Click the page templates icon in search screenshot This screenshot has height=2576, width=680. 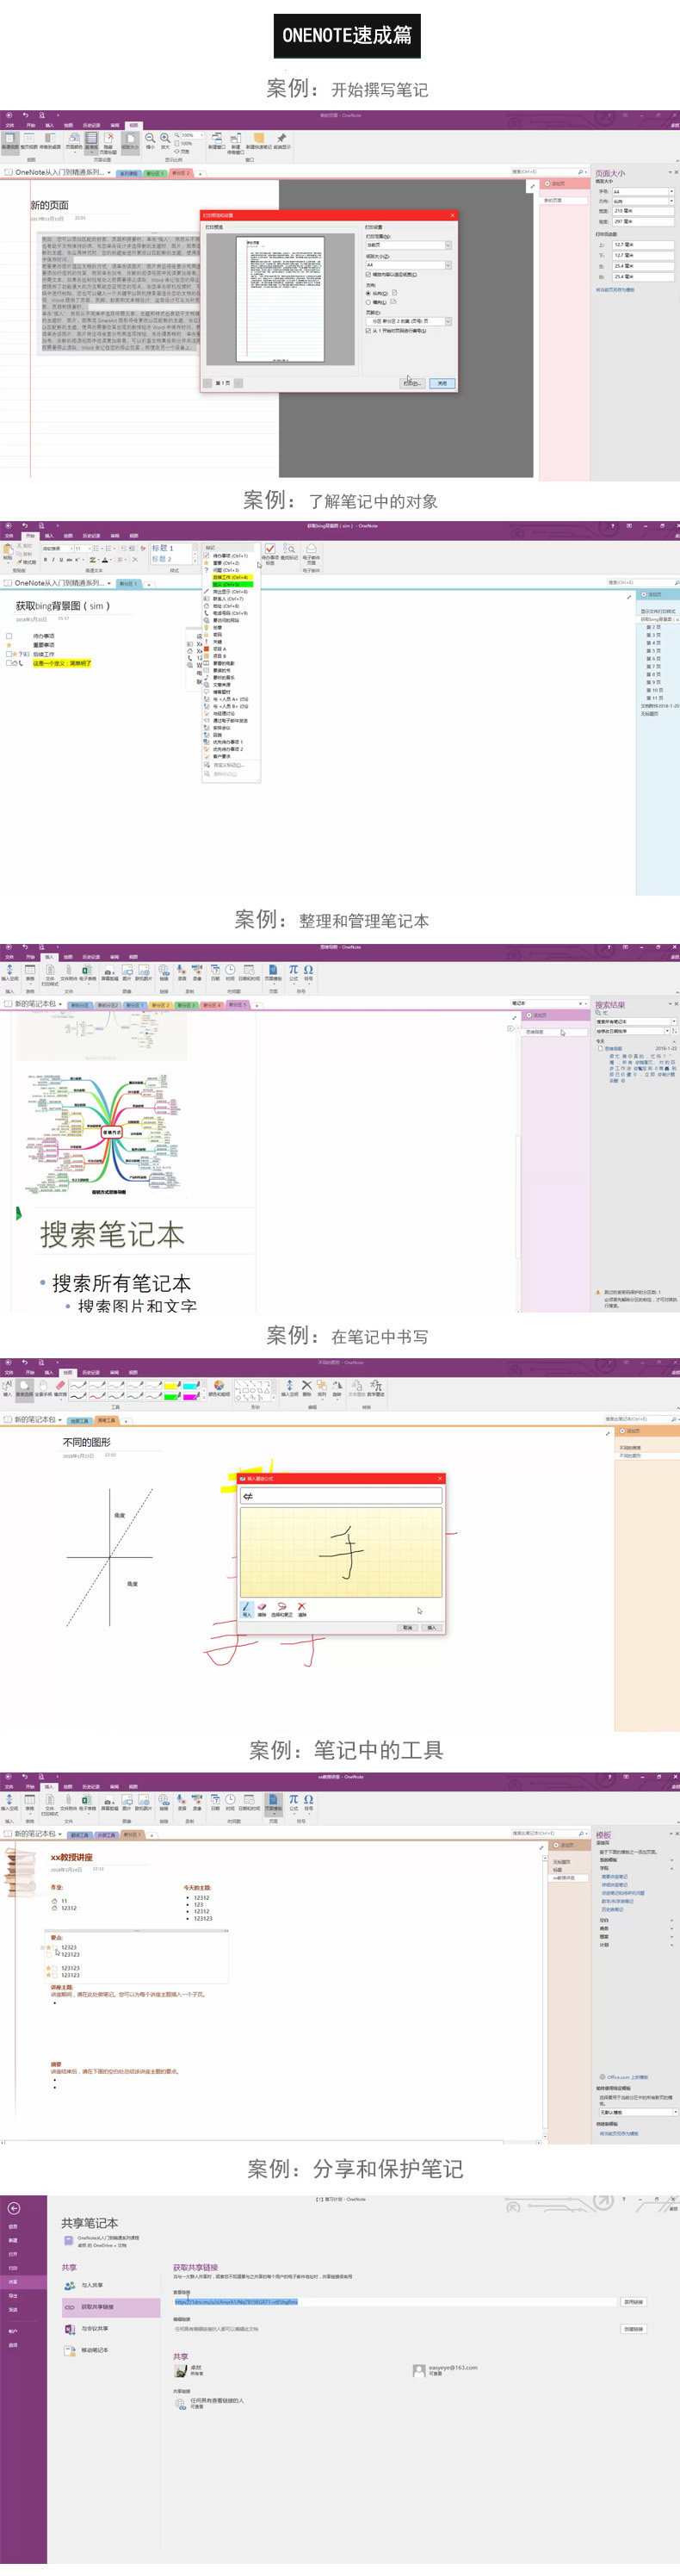[x=273, y=970]
